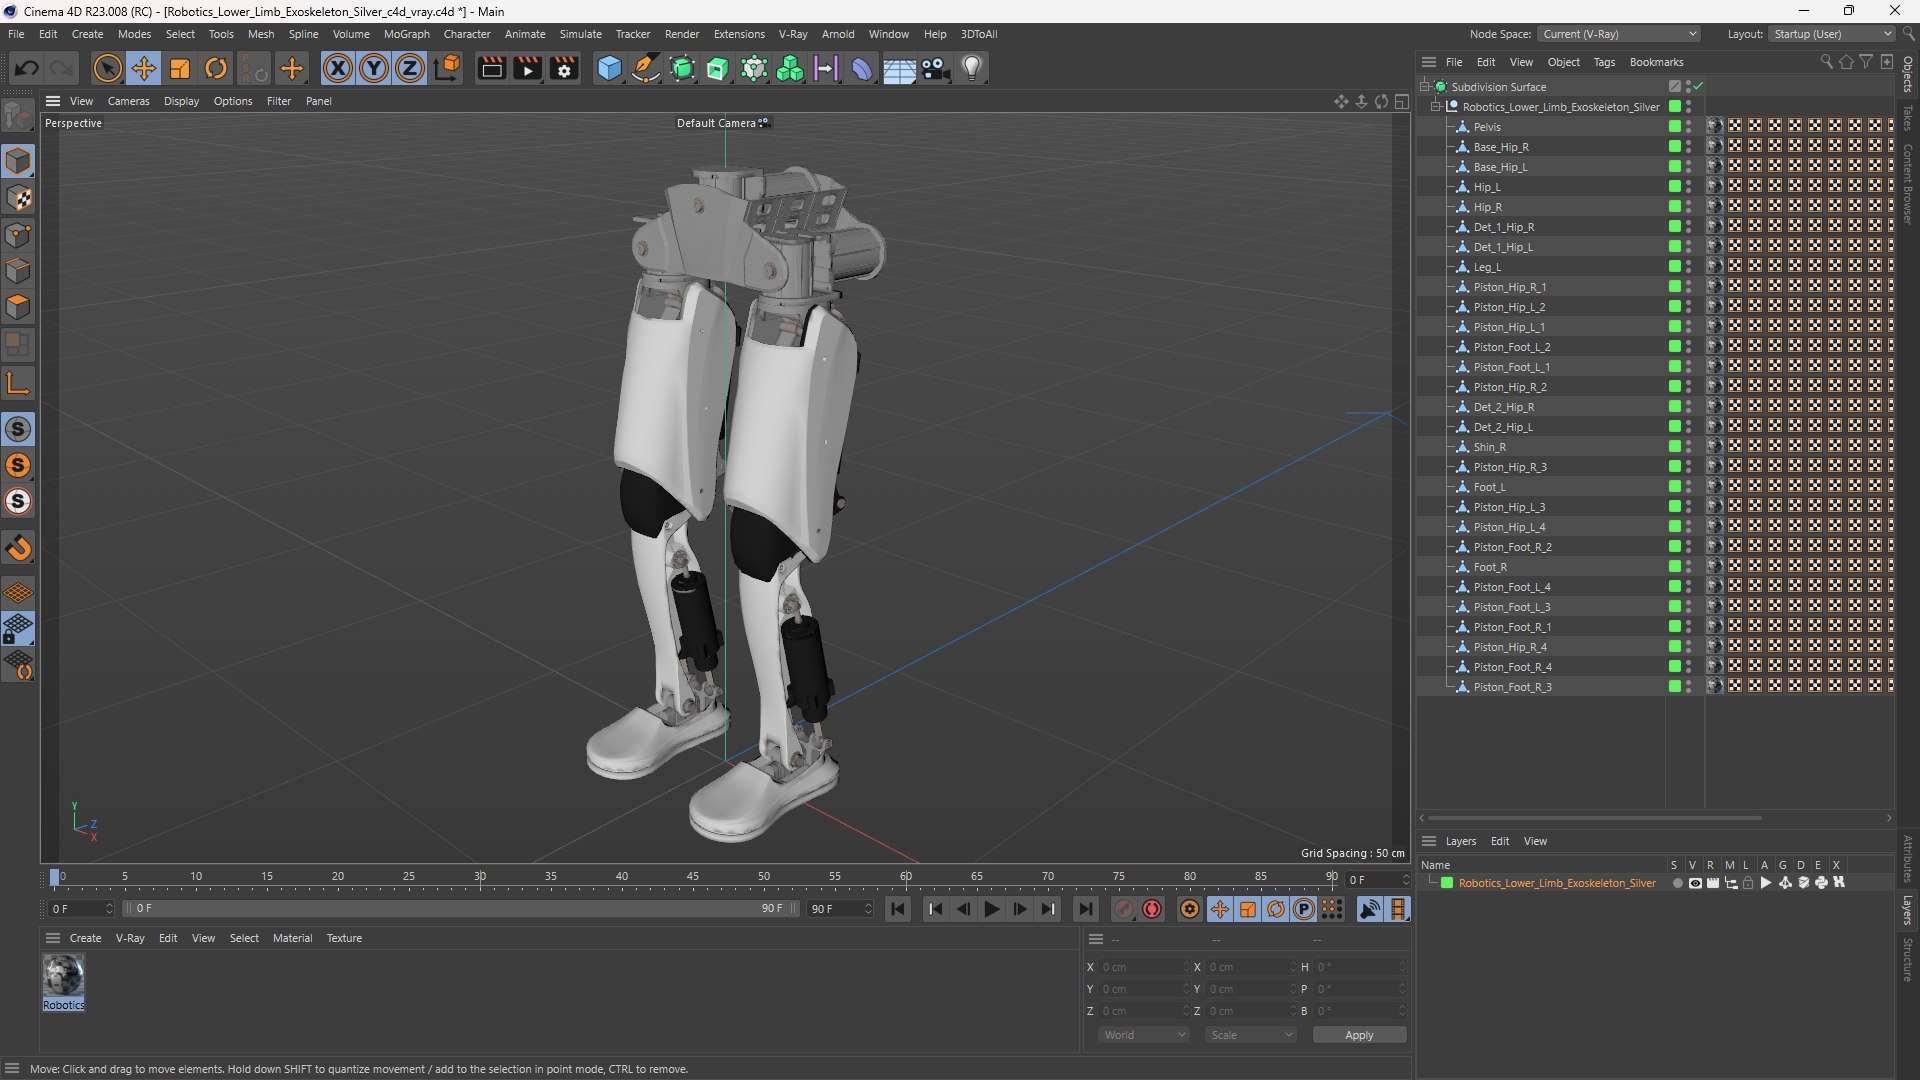Select the Rotate tool icon
Viewport: 1920px width, 1080px height.
tap(216, 68)
